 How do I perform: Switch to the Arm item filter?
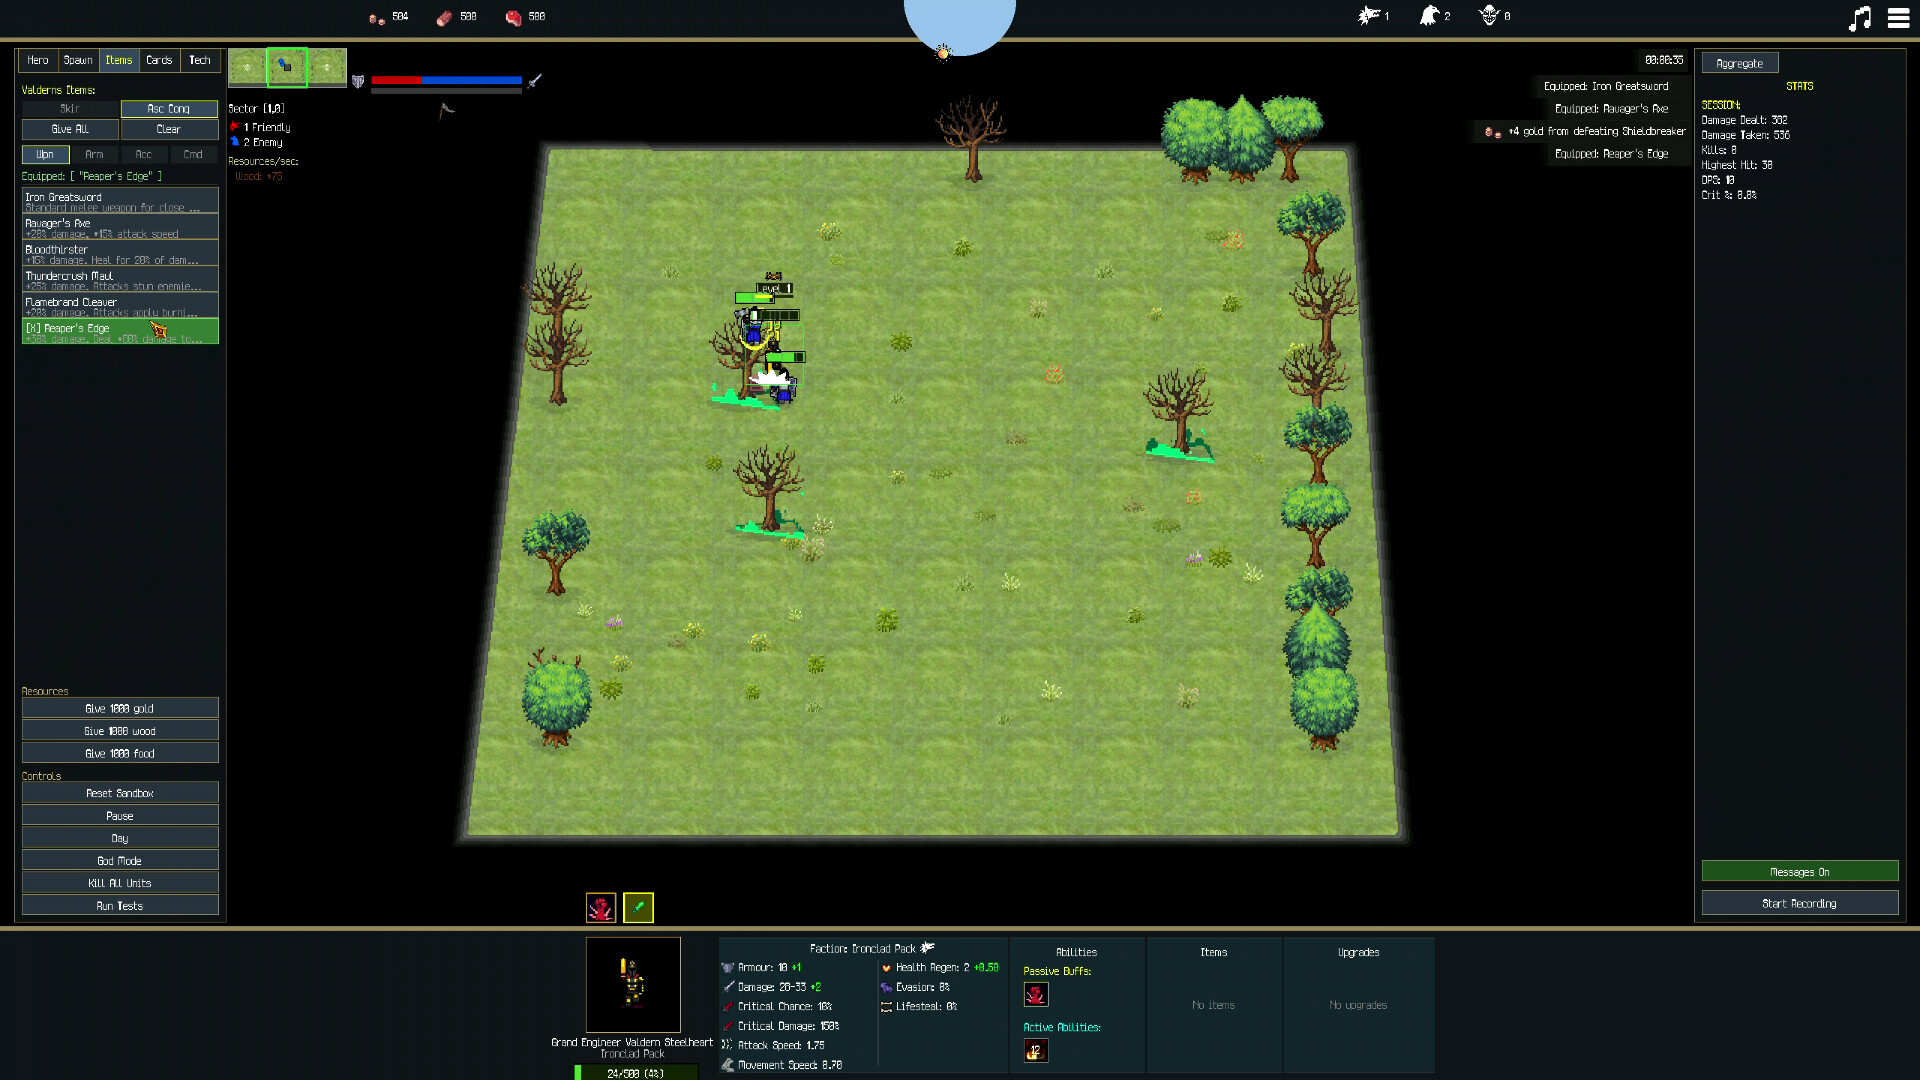pyautogui.click(x=94, y=154)
